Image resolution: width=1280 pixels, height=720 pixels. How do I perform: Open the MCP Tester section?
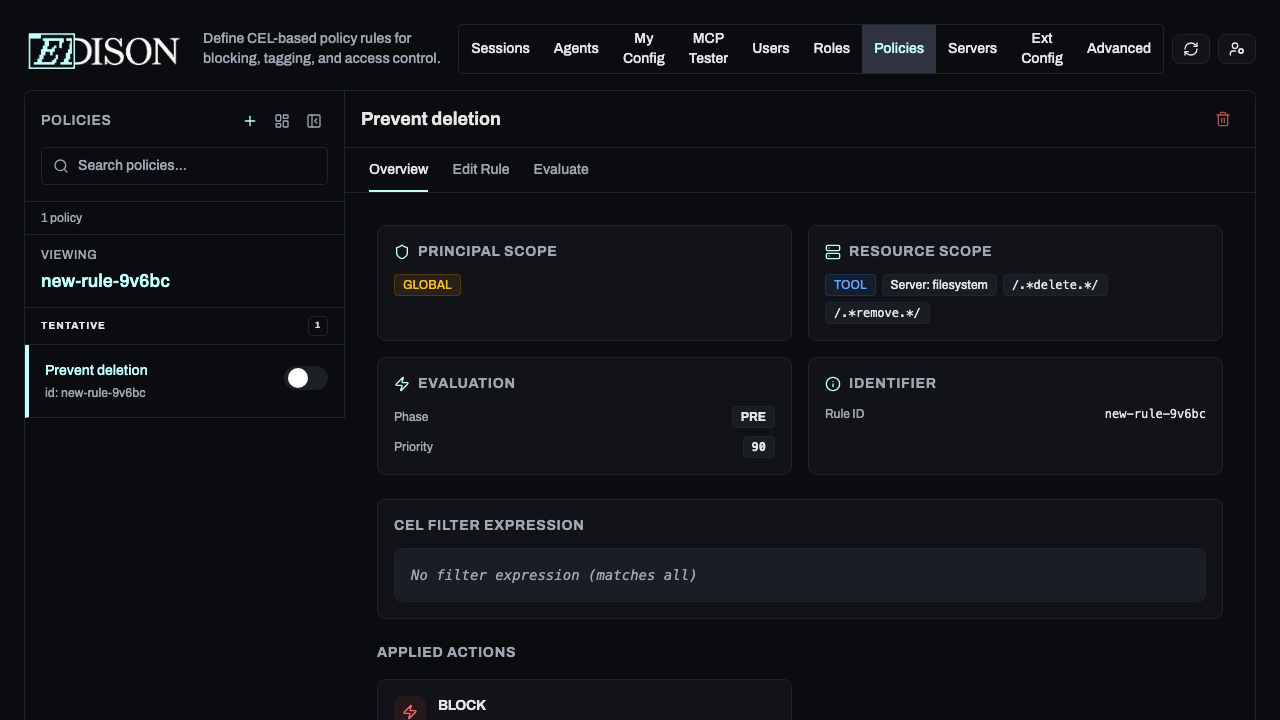(x=708, y=48)
